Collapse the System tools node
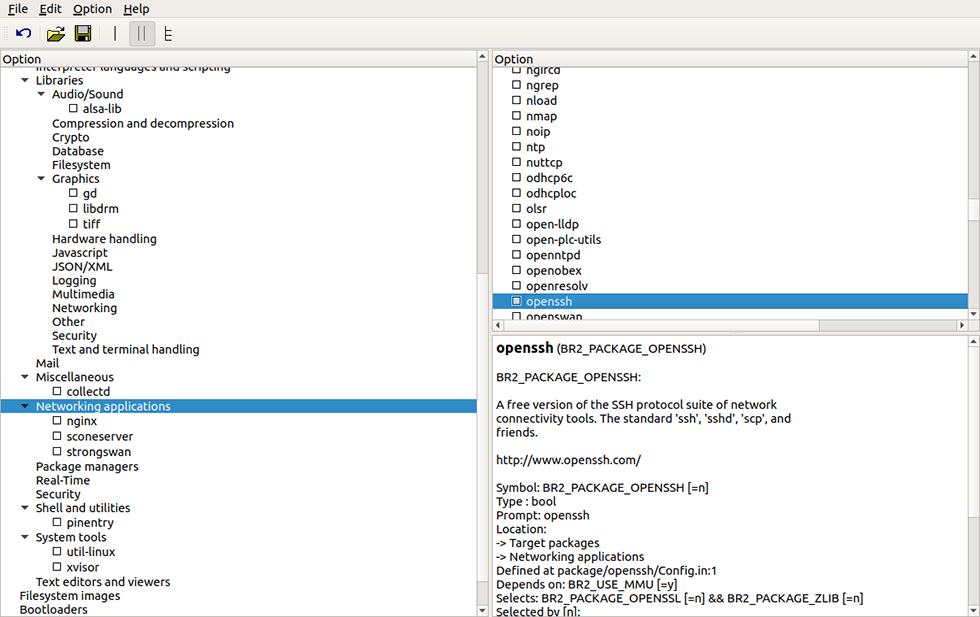Screen dimensions: 980x617 click(x=25, y=537)
